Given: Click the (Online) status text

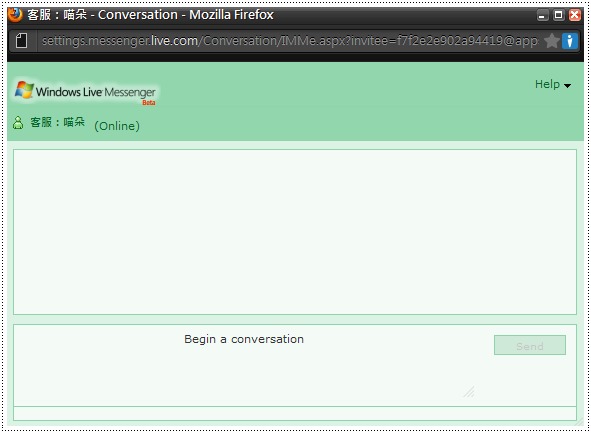Looking at the screenshot, I should click(117, 126).
